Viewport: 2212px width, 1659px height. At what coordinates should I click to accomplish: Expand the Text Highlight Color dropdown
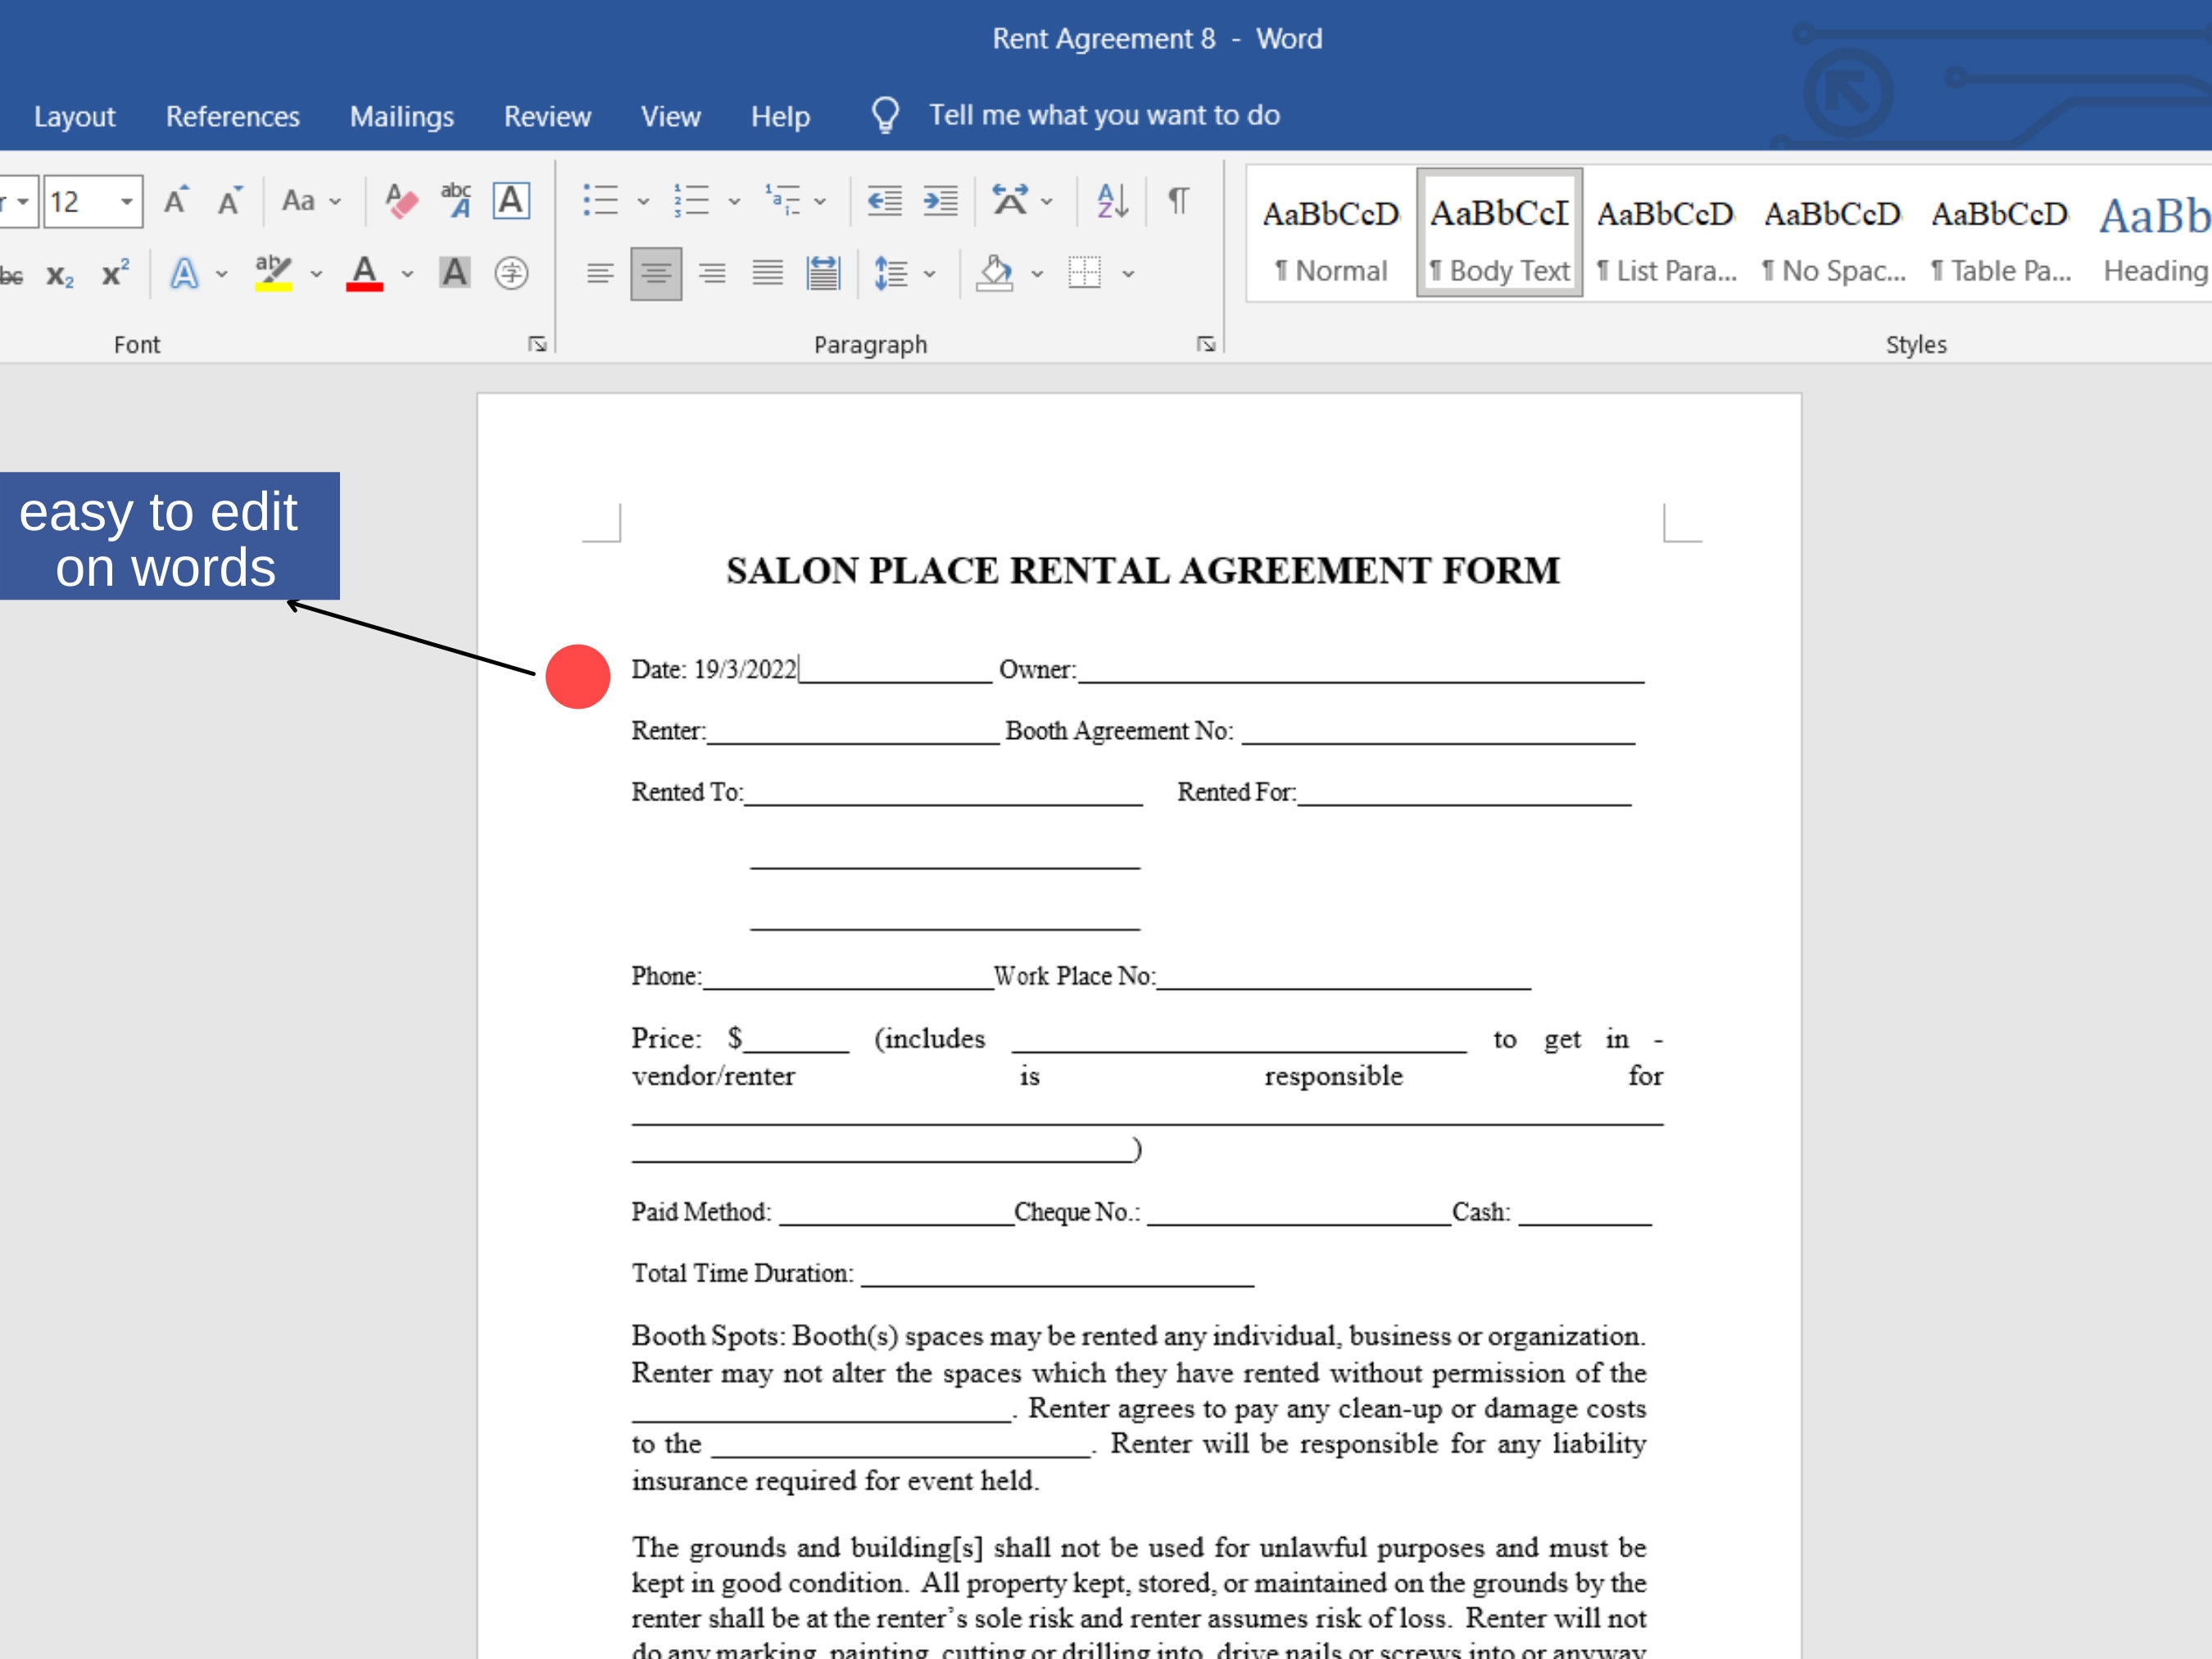316,271
